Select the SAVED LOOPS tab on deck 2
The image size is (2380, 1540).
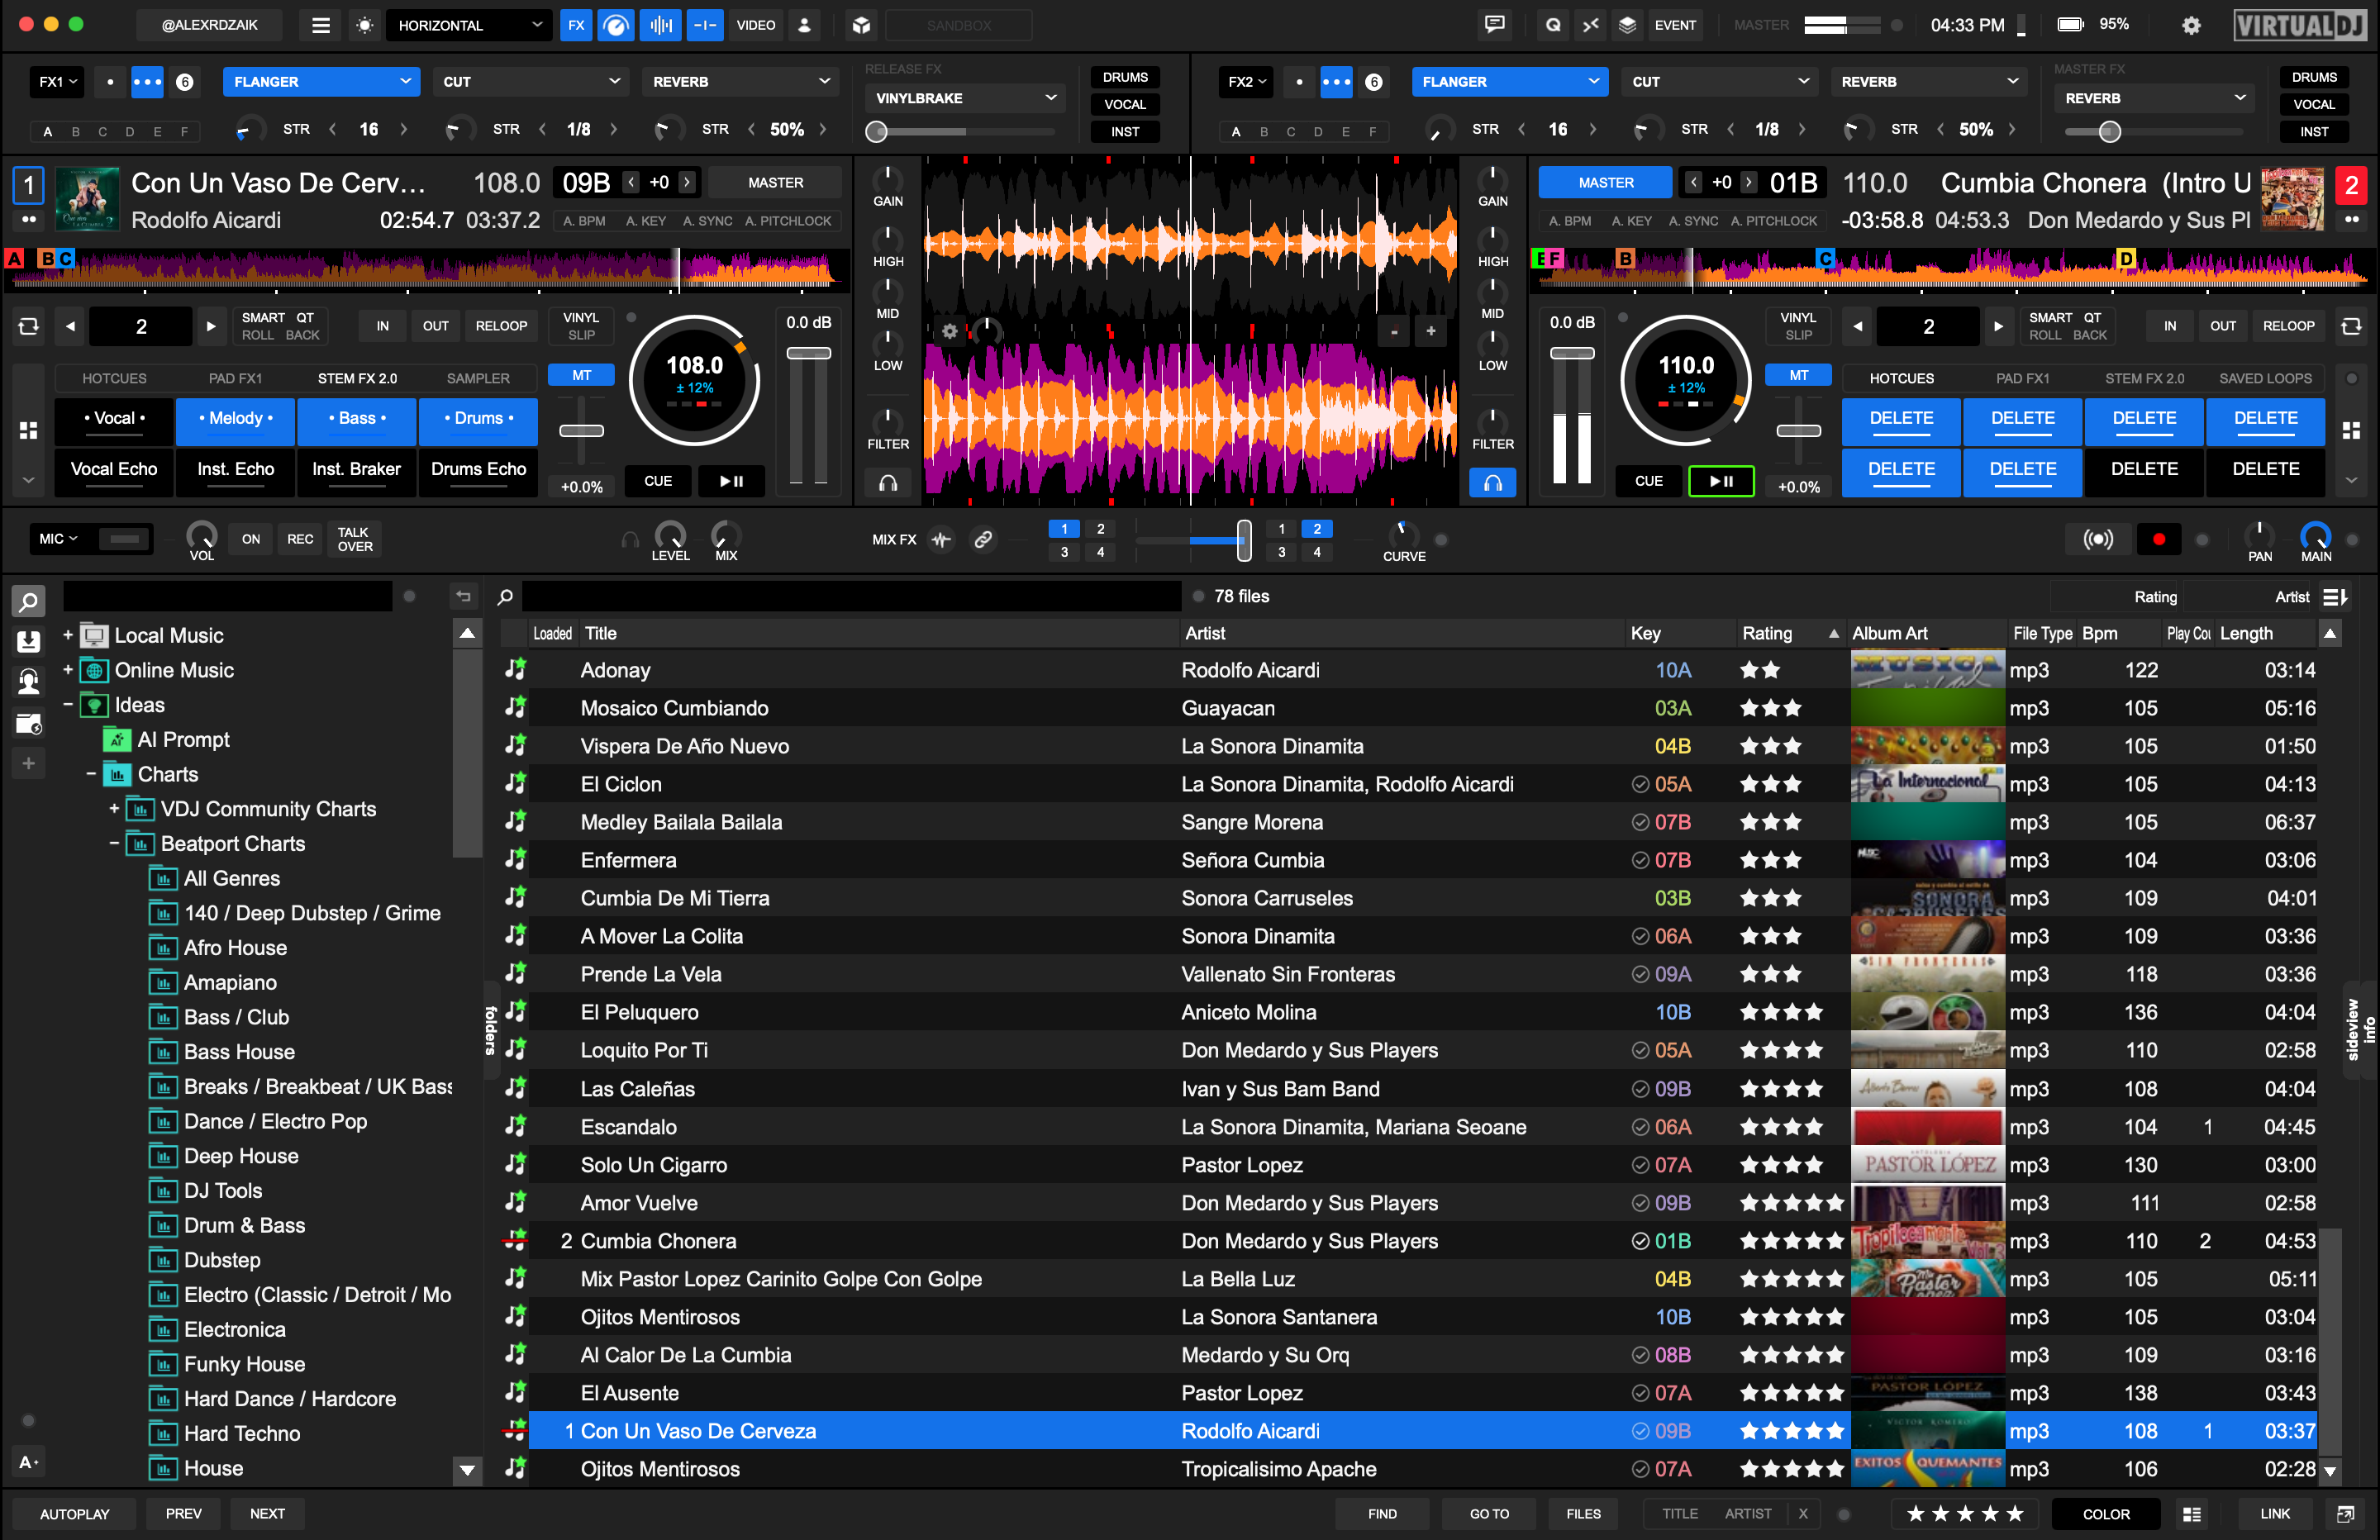coord(2264,378)
